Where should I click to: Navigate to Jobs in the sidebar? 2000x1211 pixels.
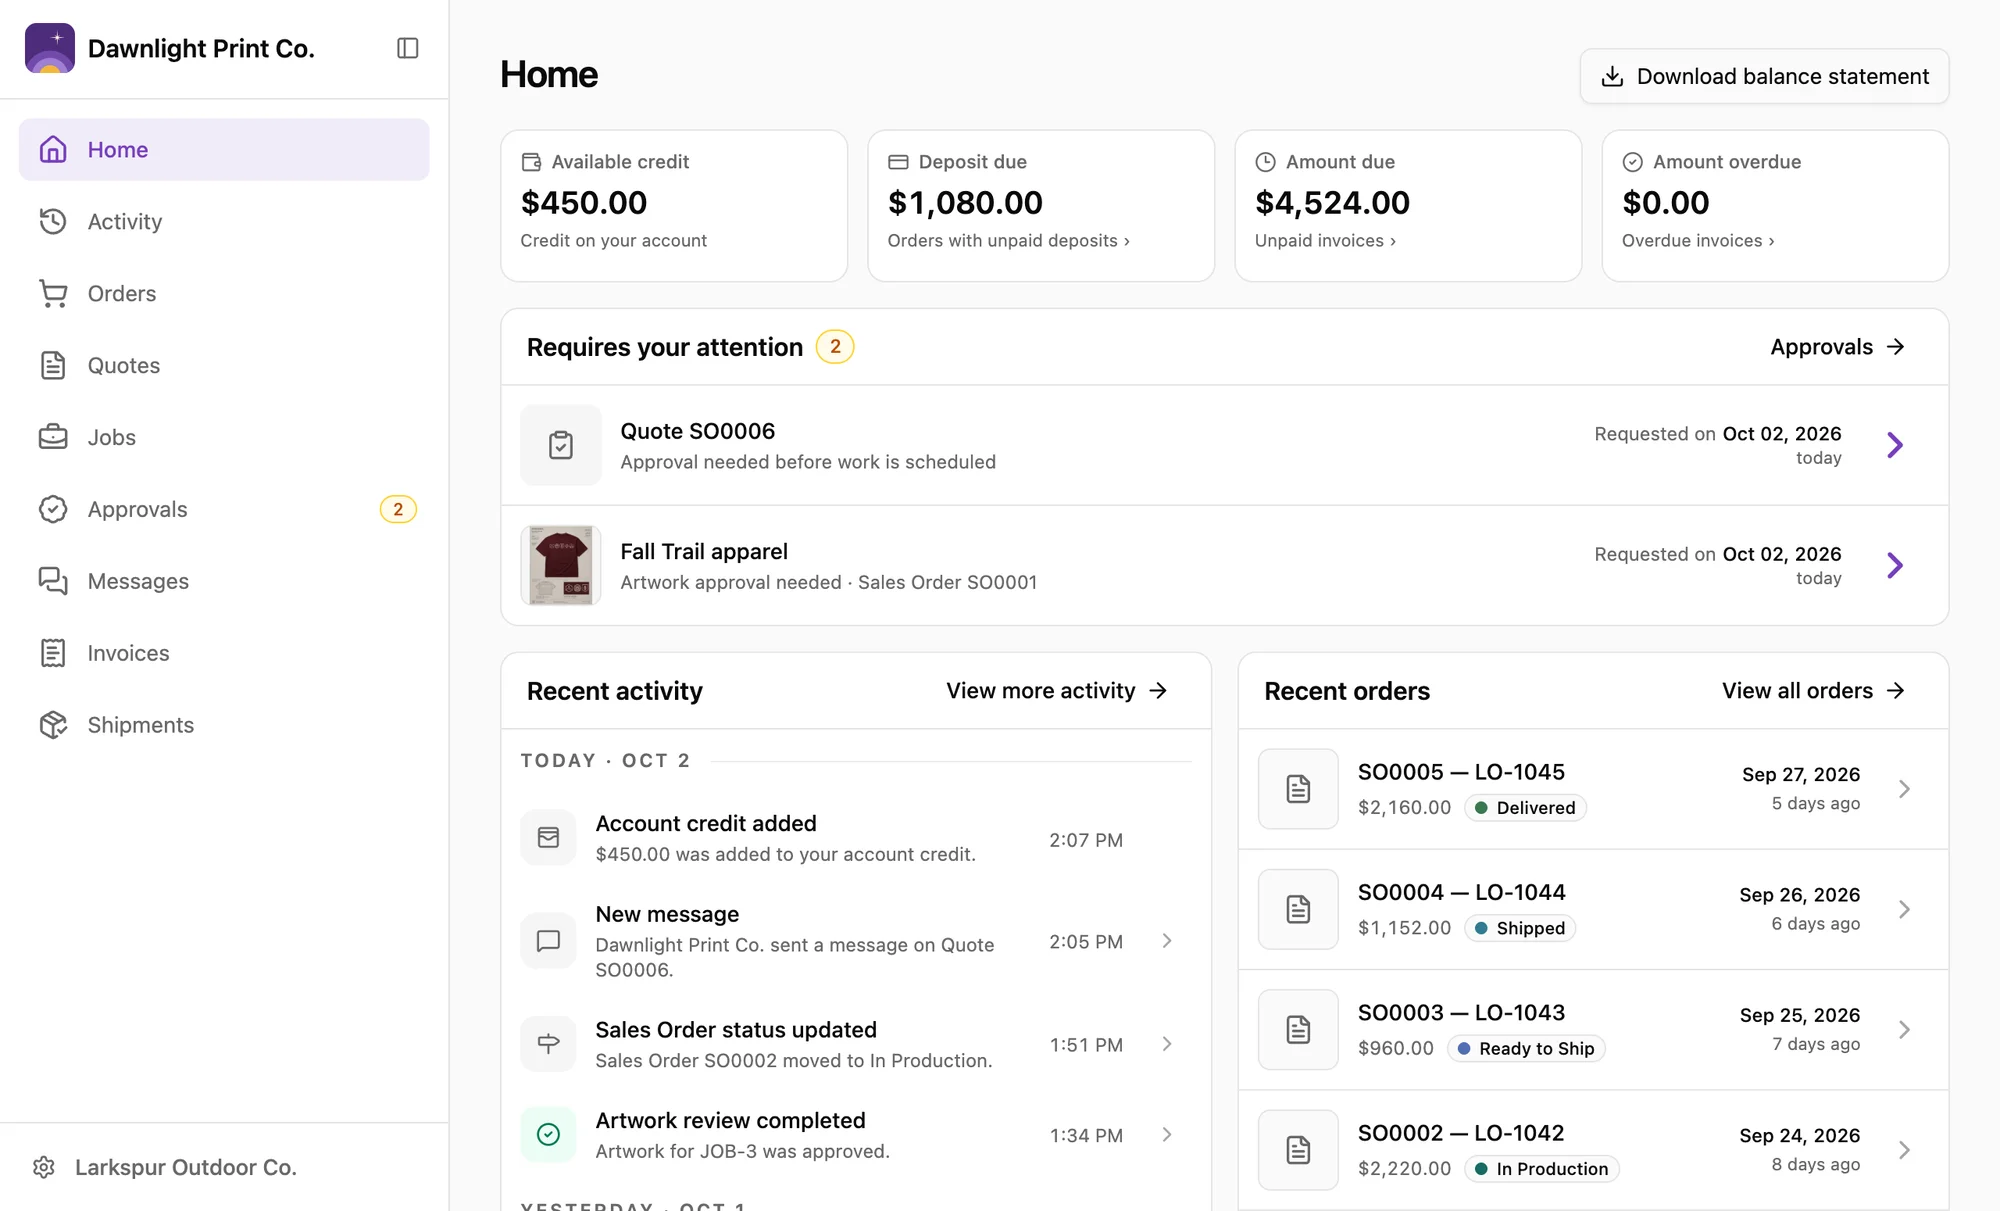click(x=224, y=437)
